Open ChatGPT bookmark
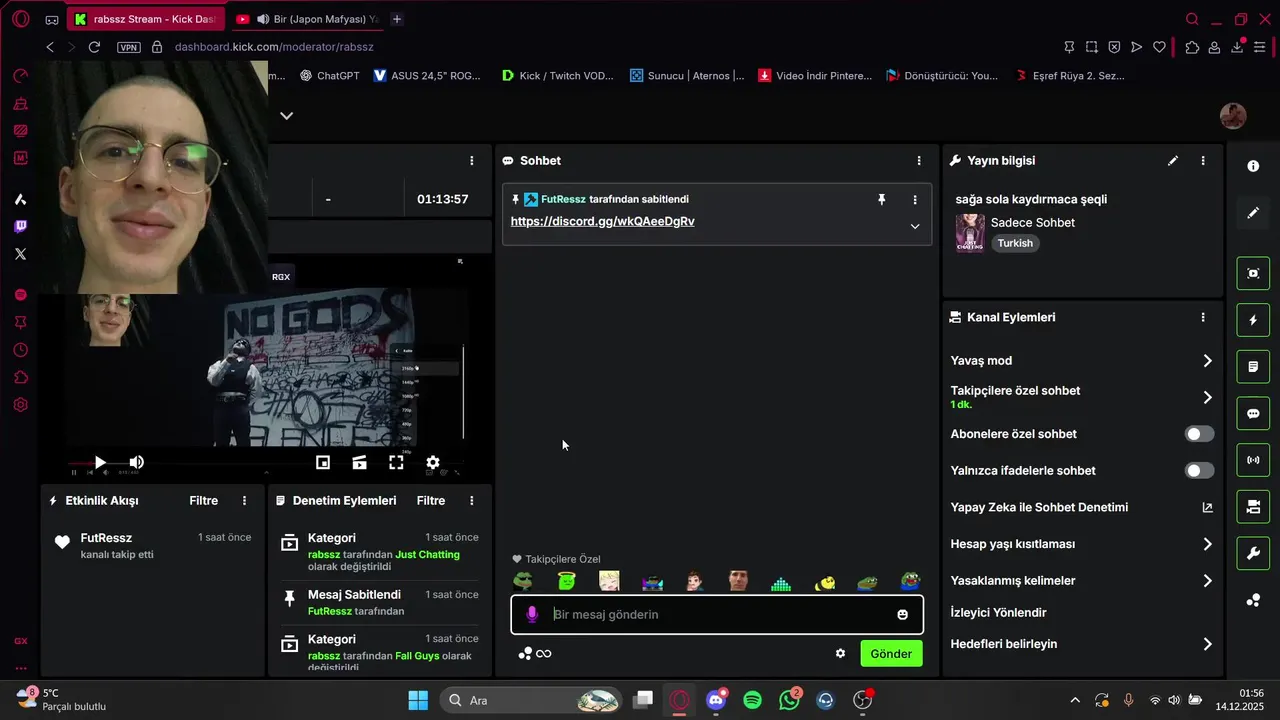 330,75
